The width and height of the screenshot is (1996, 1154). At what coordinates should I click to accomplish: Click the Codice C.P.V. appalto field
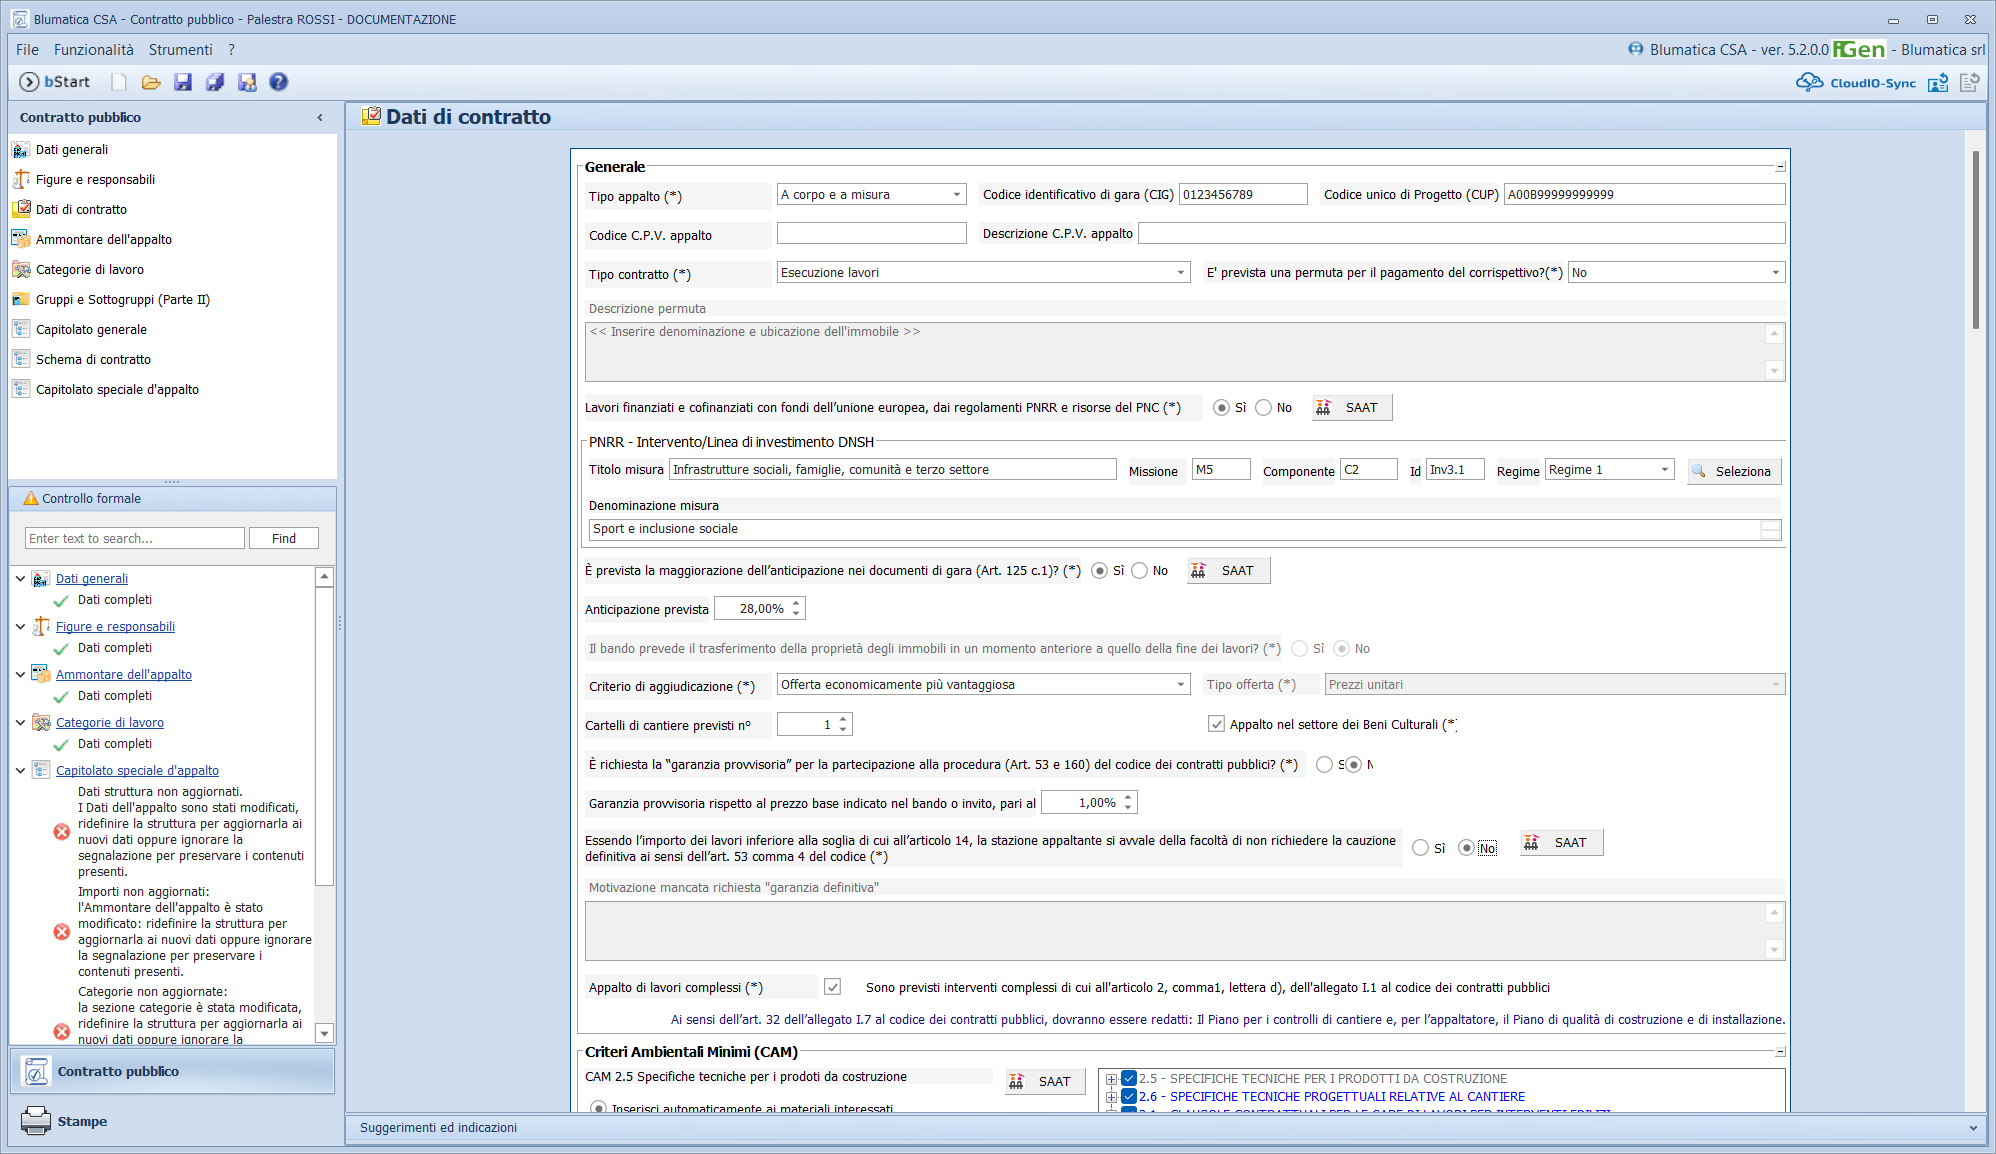(x=871, y=234)
